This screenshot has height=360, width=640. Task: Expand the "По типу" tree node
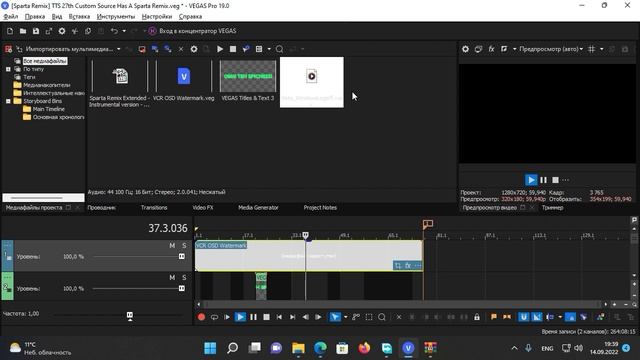click(x=8, y=69)
